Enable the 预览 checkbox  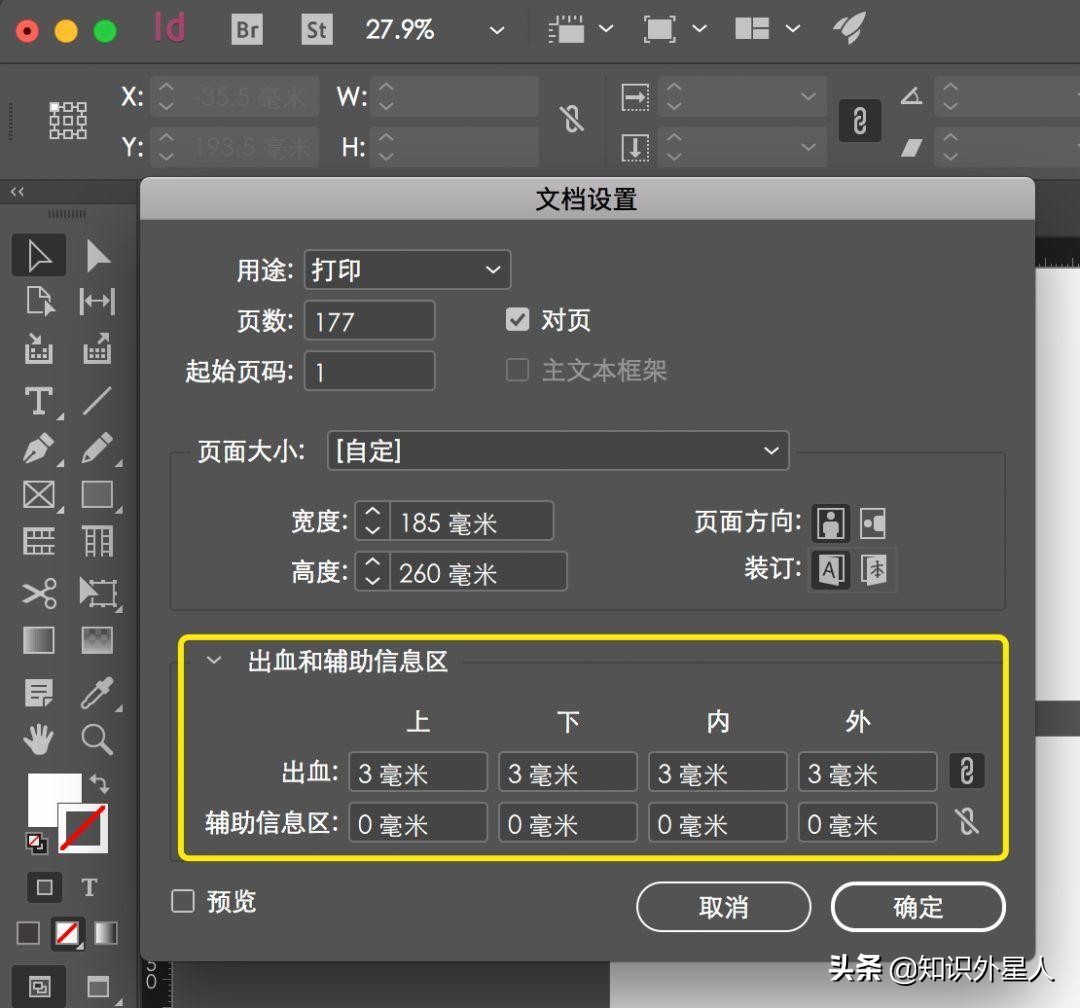pyautogui.click(x=183, y=901)
